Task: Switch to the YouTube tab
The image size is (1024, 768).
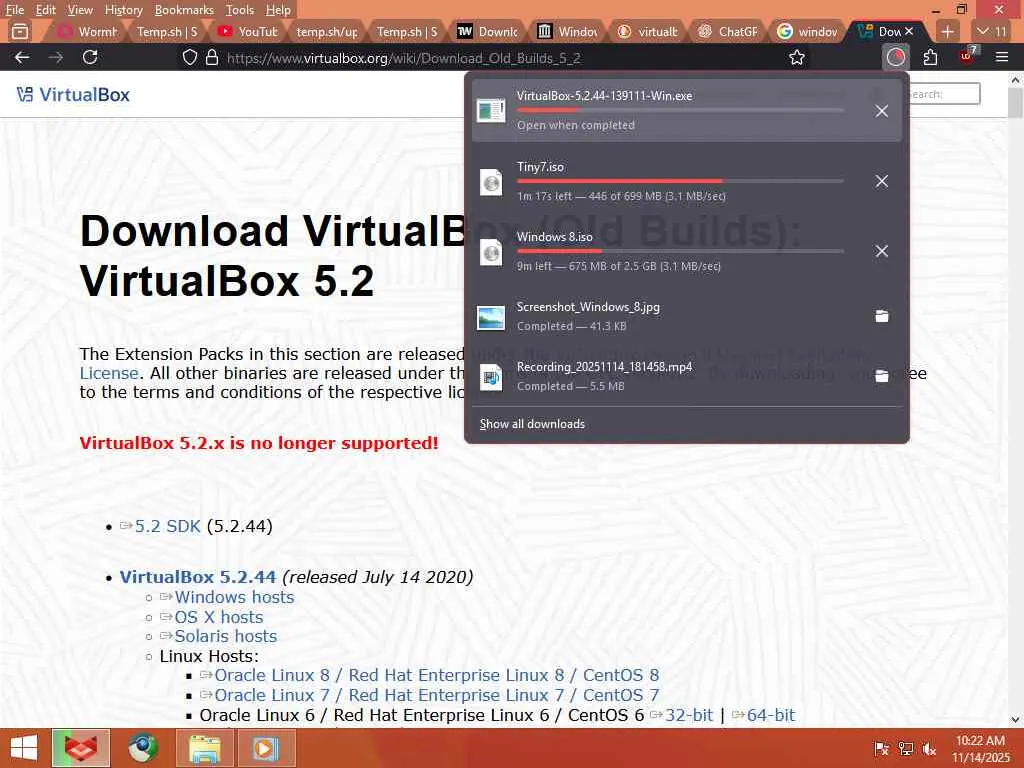Action: [x=247, y=31]
